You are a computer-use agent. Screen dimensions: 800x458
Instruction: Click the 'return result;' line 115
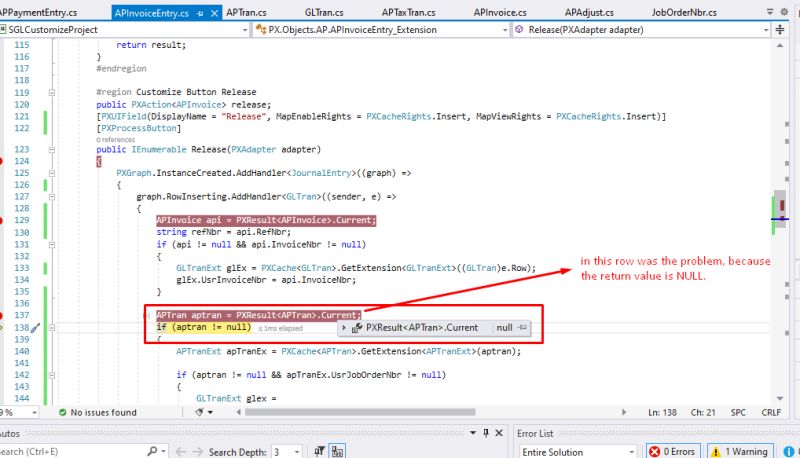[151, 45]
